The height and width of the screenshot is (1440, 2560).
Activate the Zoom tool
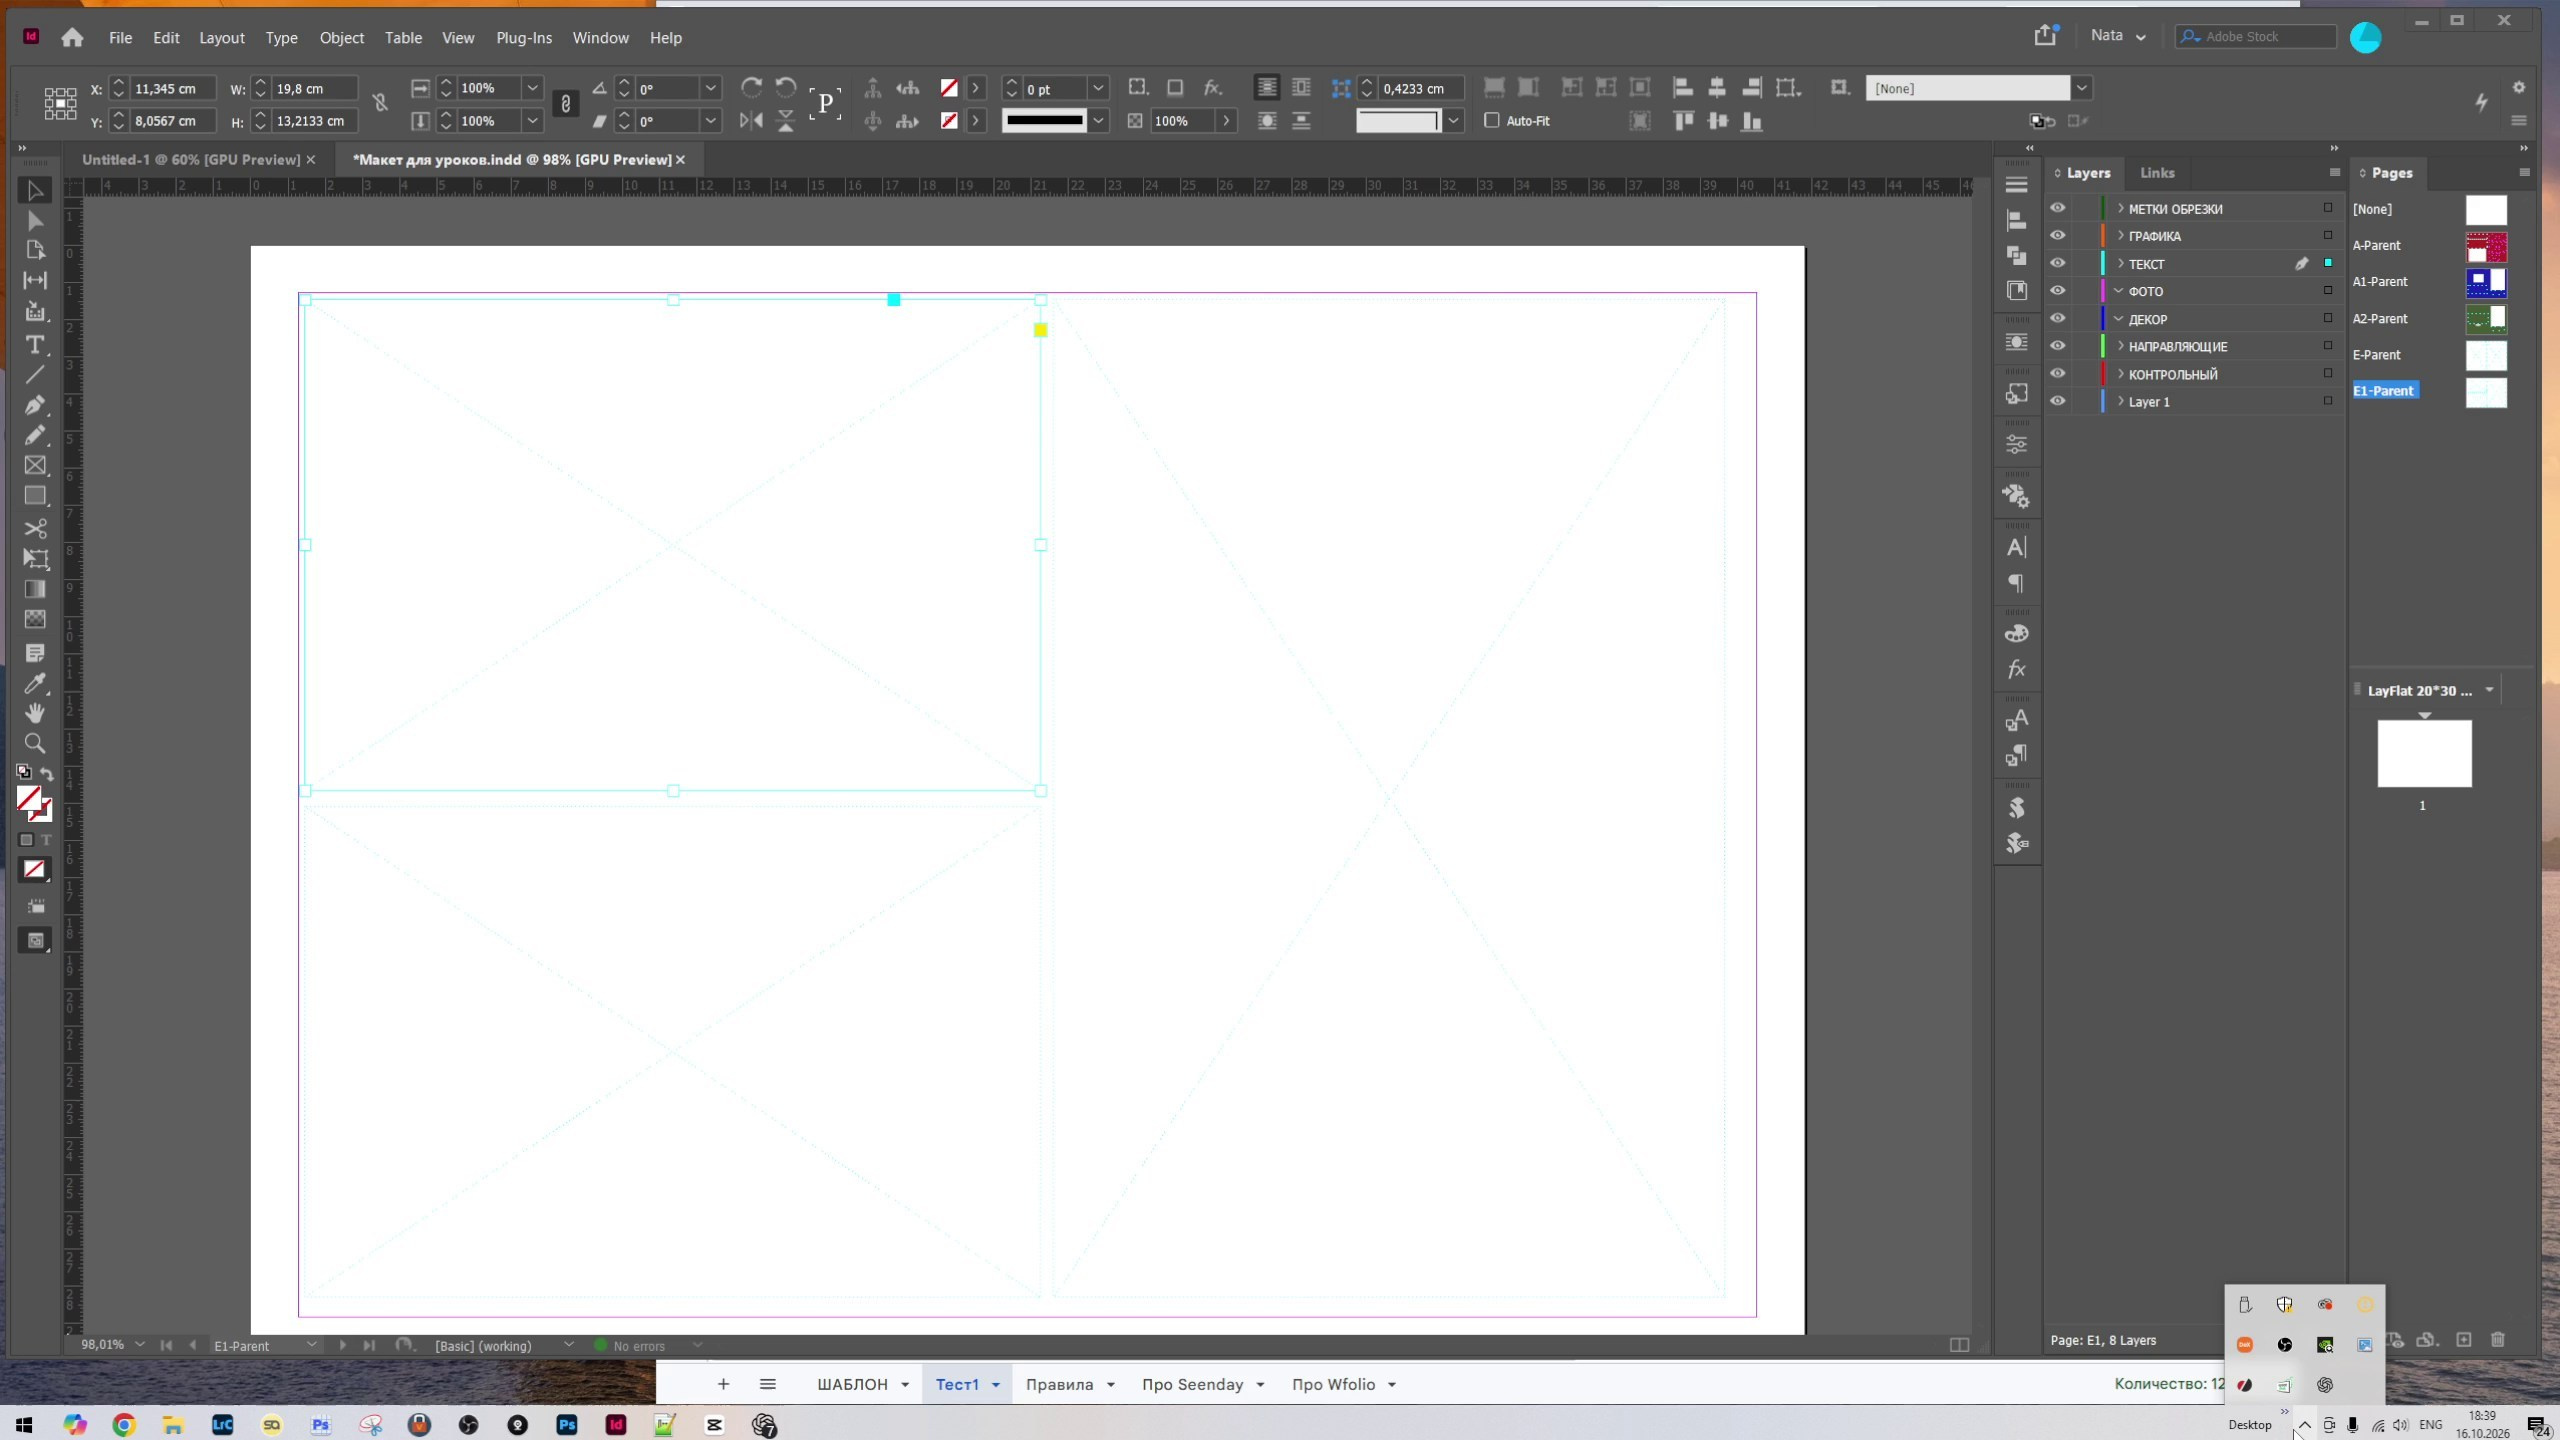(x=35, y=744)
